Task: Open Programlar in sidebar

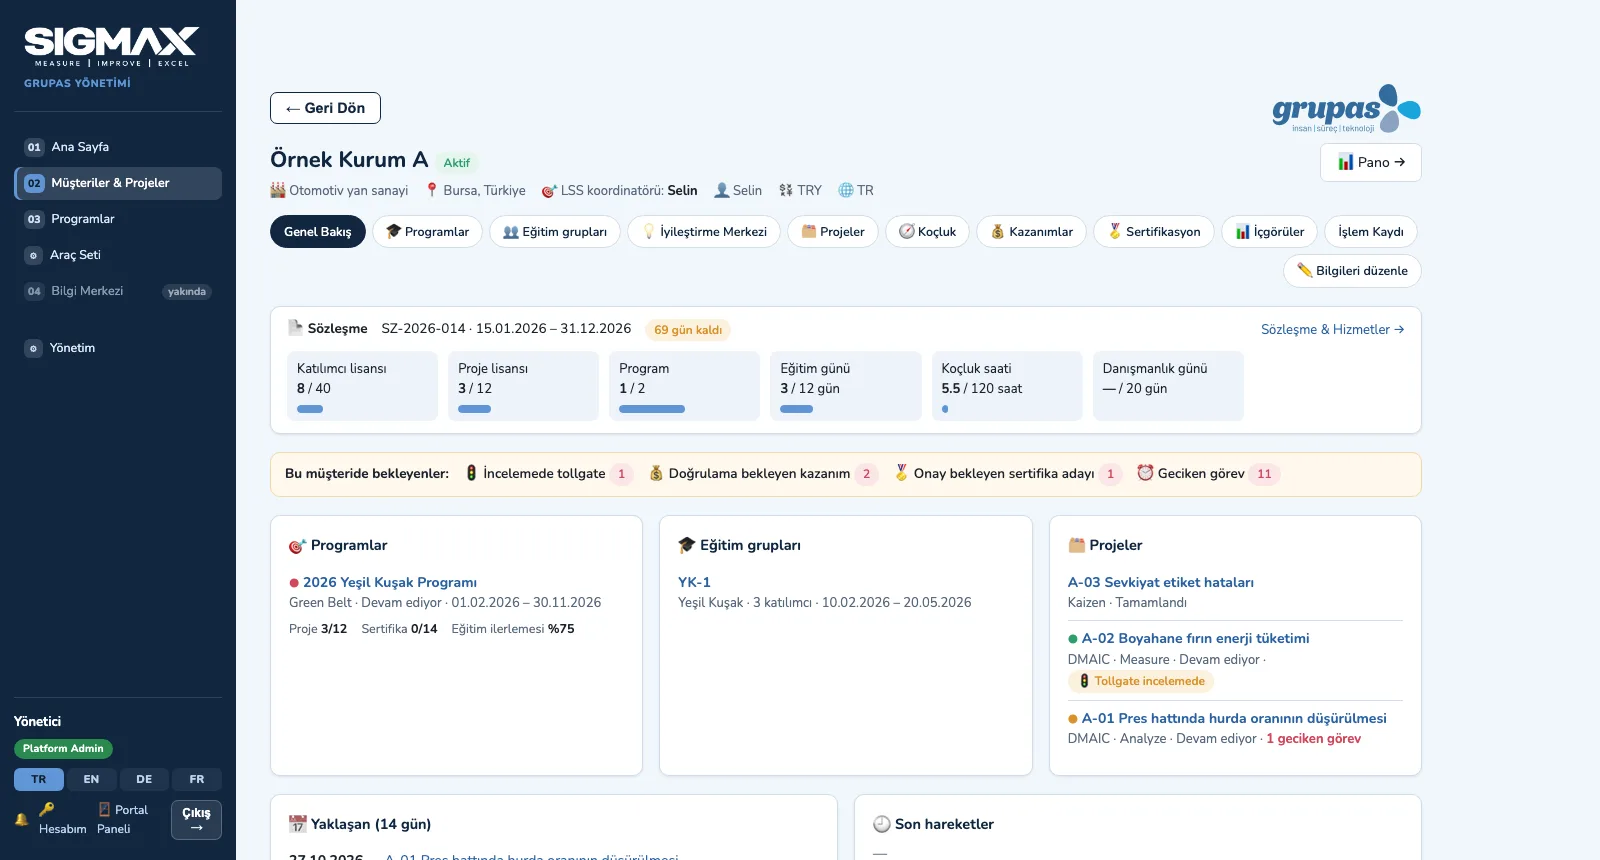Action: pos(118,219)
